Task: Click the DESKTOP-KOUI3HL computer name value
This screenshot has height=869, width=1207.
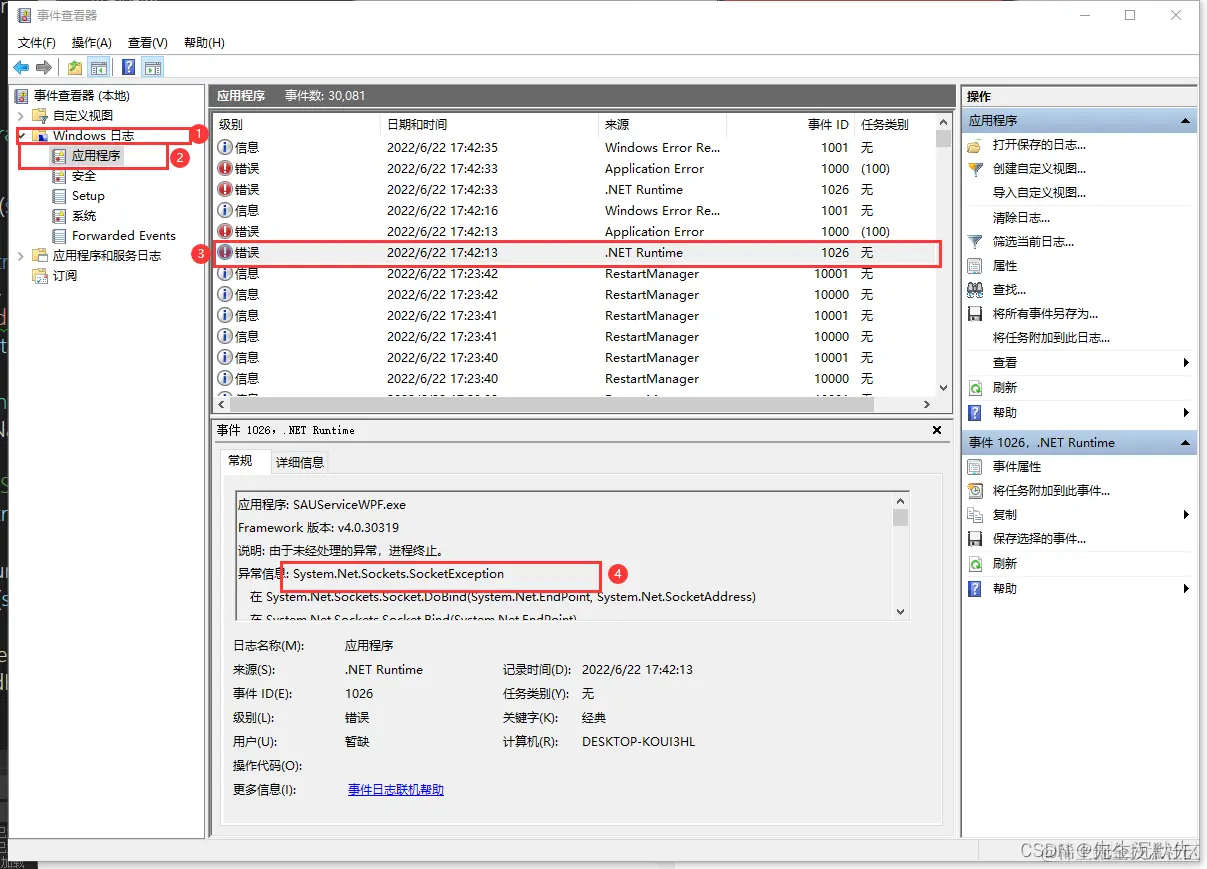Action: click(638, 742)
